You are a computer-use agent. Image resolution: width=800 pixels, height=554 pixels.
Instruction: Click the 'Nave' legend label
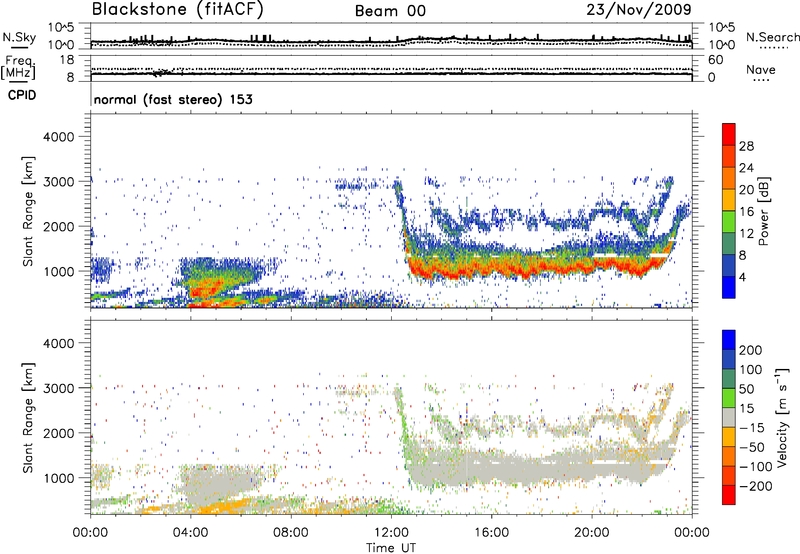(x=761, y=70)
